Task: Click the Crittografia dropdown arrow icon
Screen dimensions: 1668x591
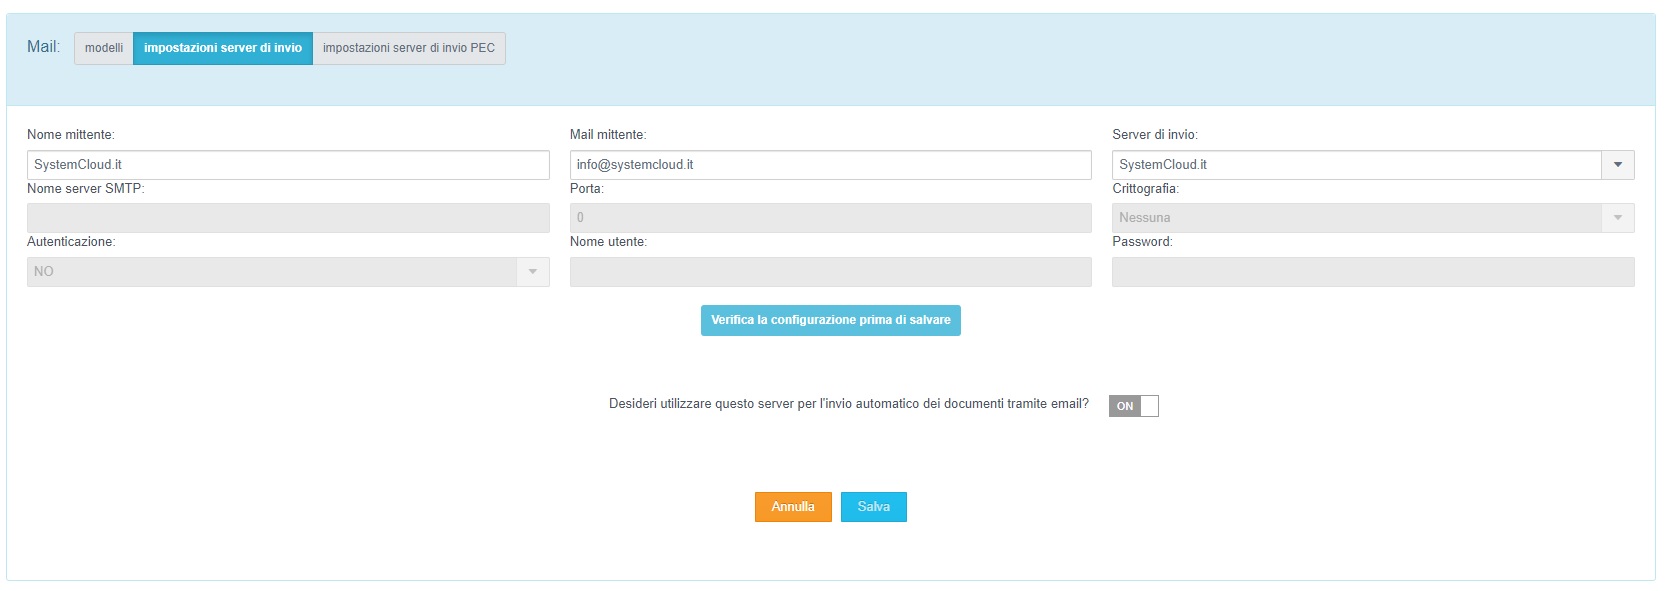Action: coord(1617,218)
